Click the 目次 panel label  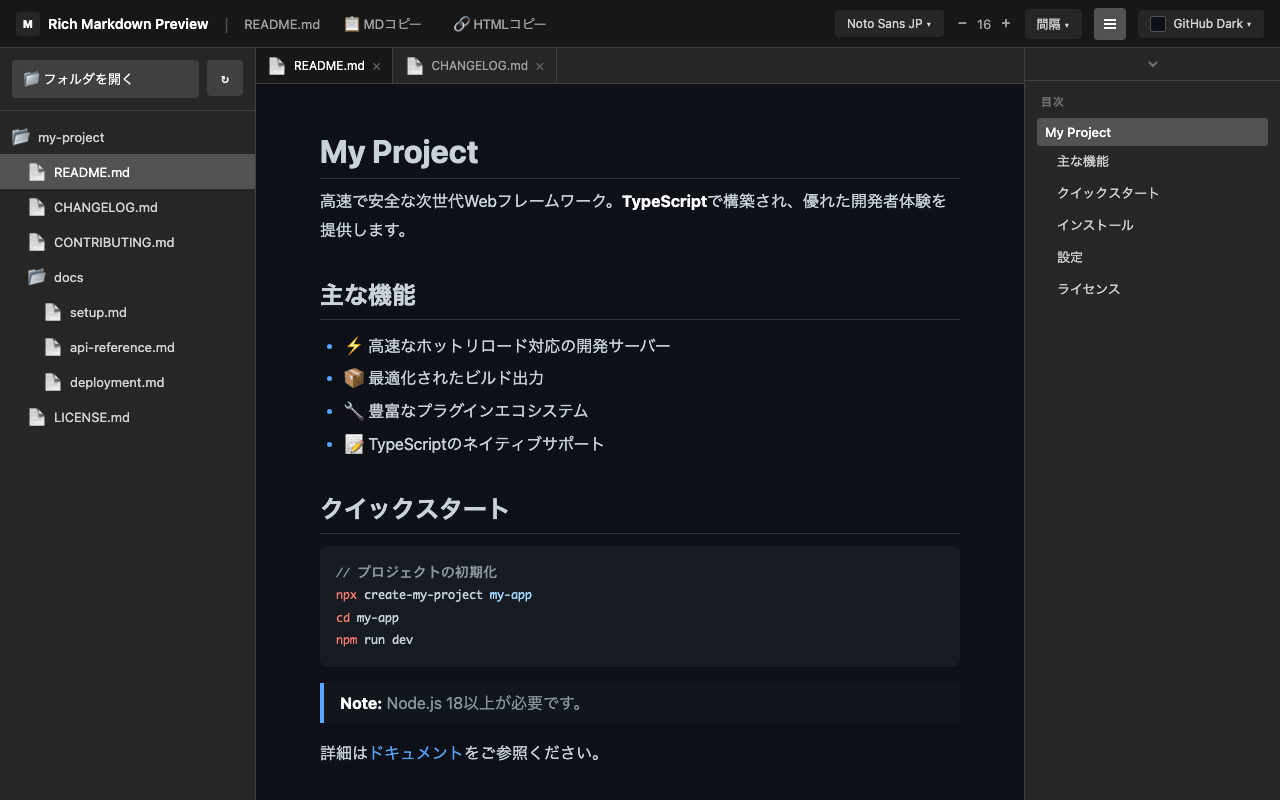pyautogui.click(x=1052, y=102)
